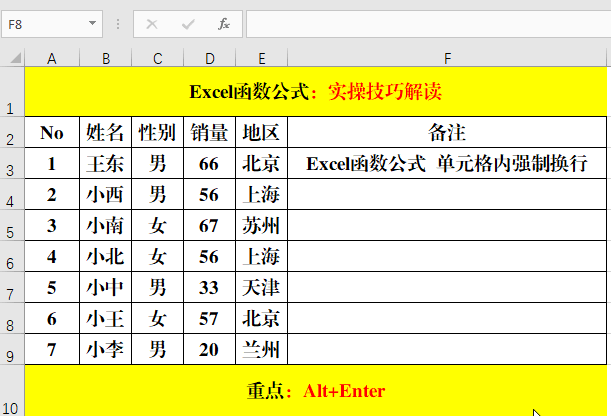Select the cell with name 王东
The image size is (611, 416).
pos(105,164)
